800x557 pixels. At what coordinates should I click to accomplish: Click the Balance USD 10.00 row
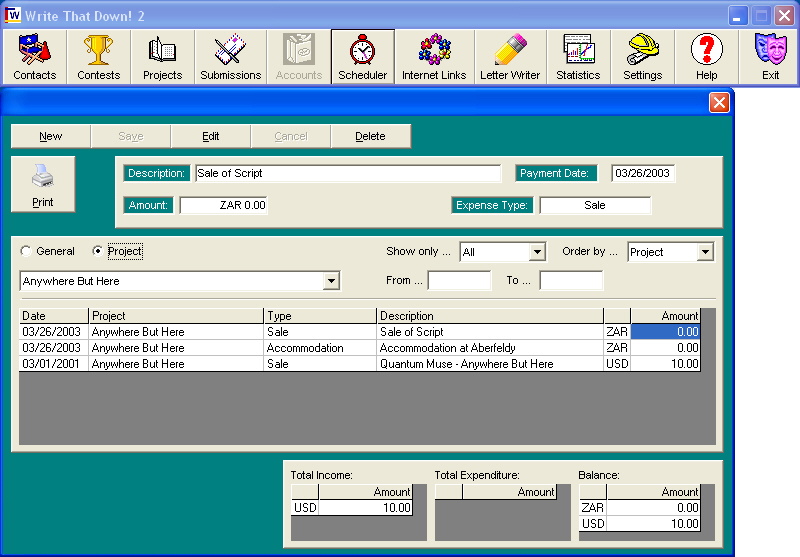point(640,523)
